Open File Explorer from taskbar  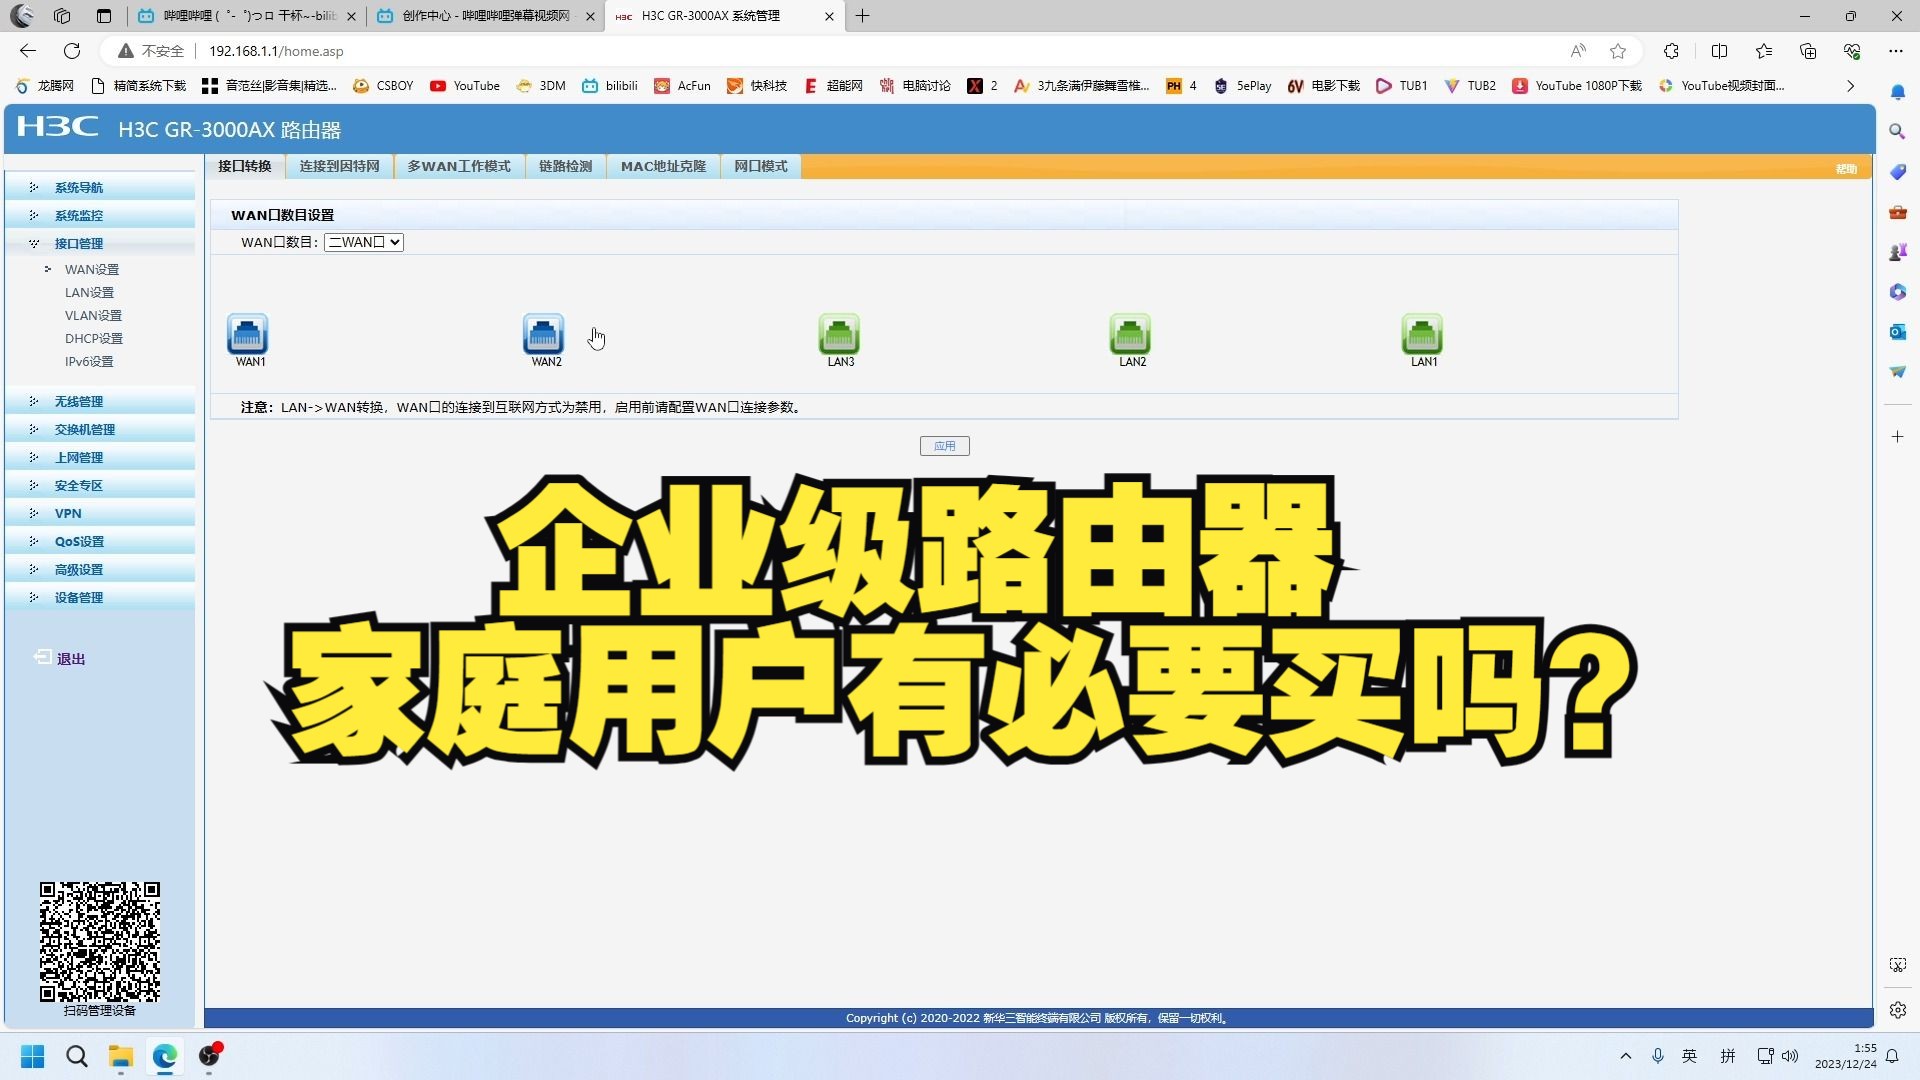[121, 1056]
